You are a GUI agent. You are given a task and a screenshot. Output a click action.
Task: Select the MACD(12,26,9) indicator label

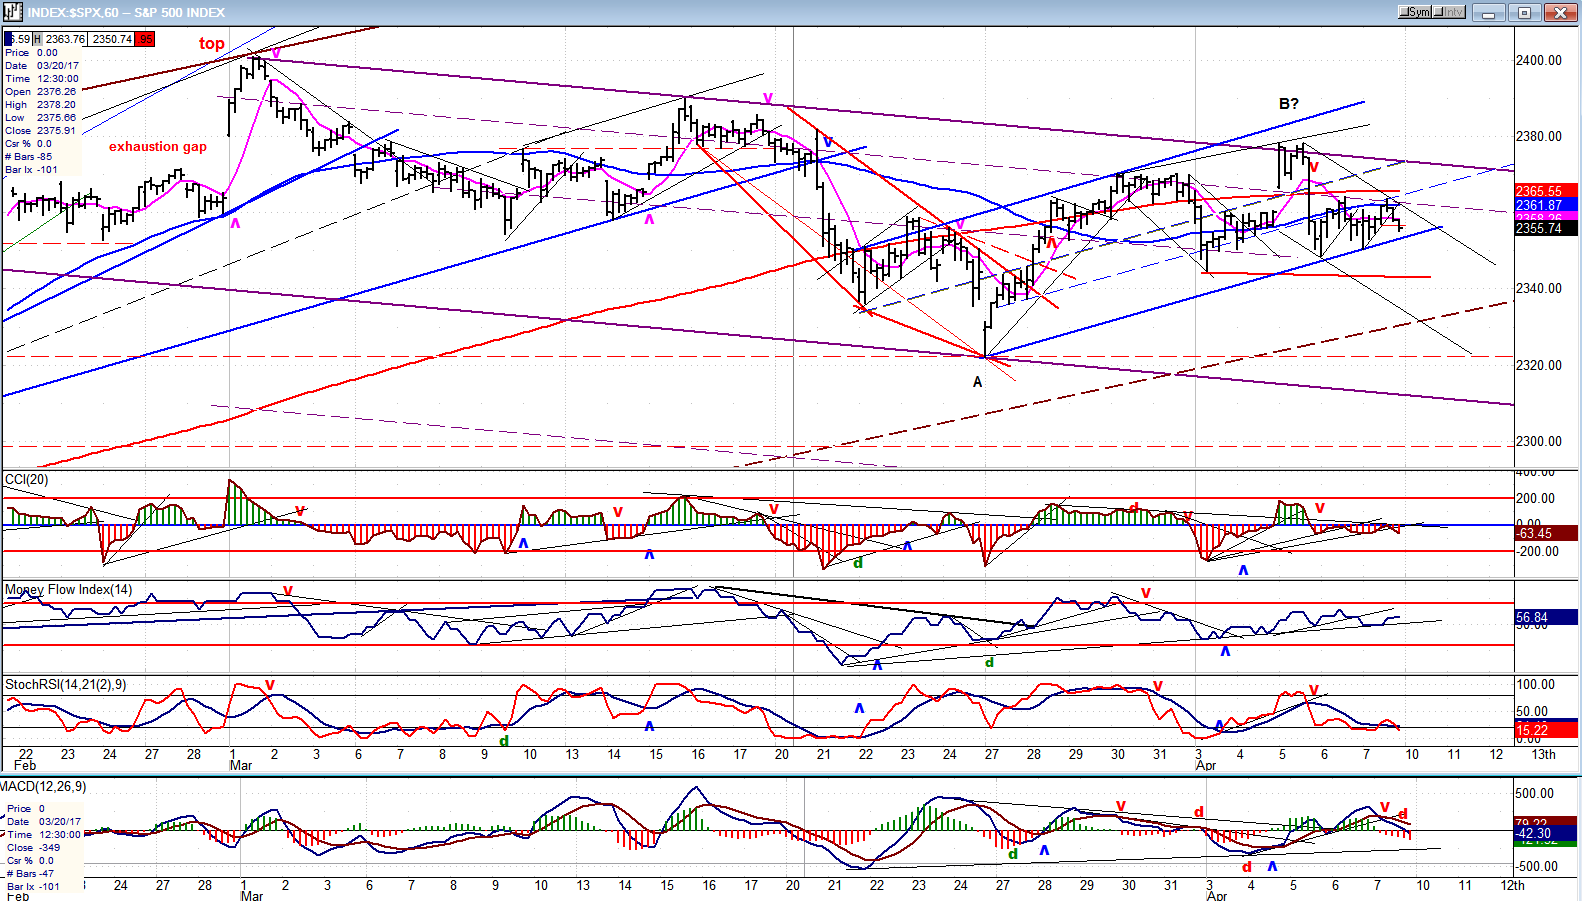[x=44, y=787]
